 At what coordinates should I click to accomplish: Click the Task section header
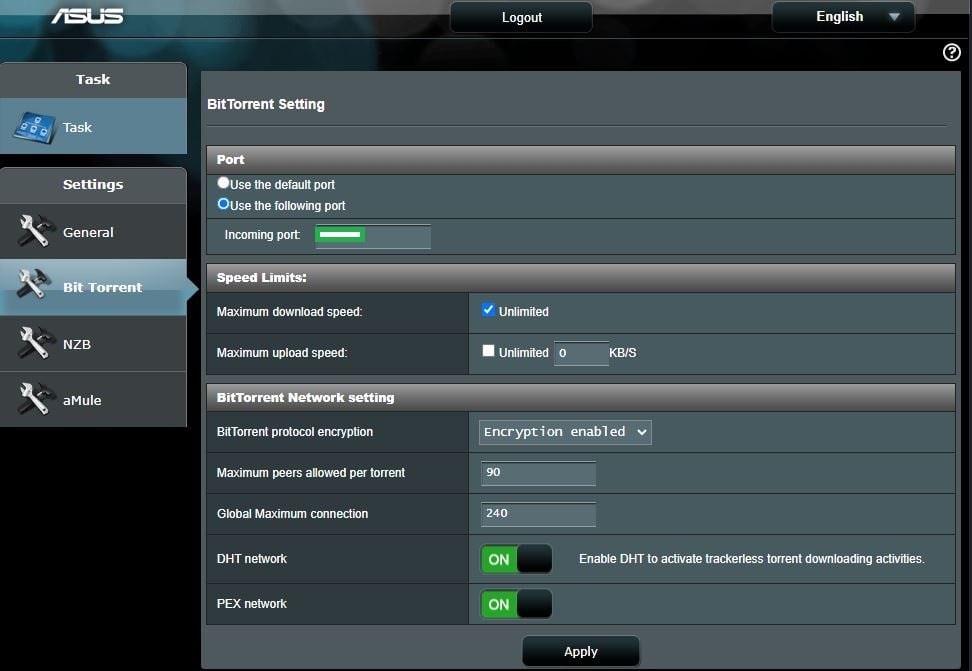[x=93, y=79]
